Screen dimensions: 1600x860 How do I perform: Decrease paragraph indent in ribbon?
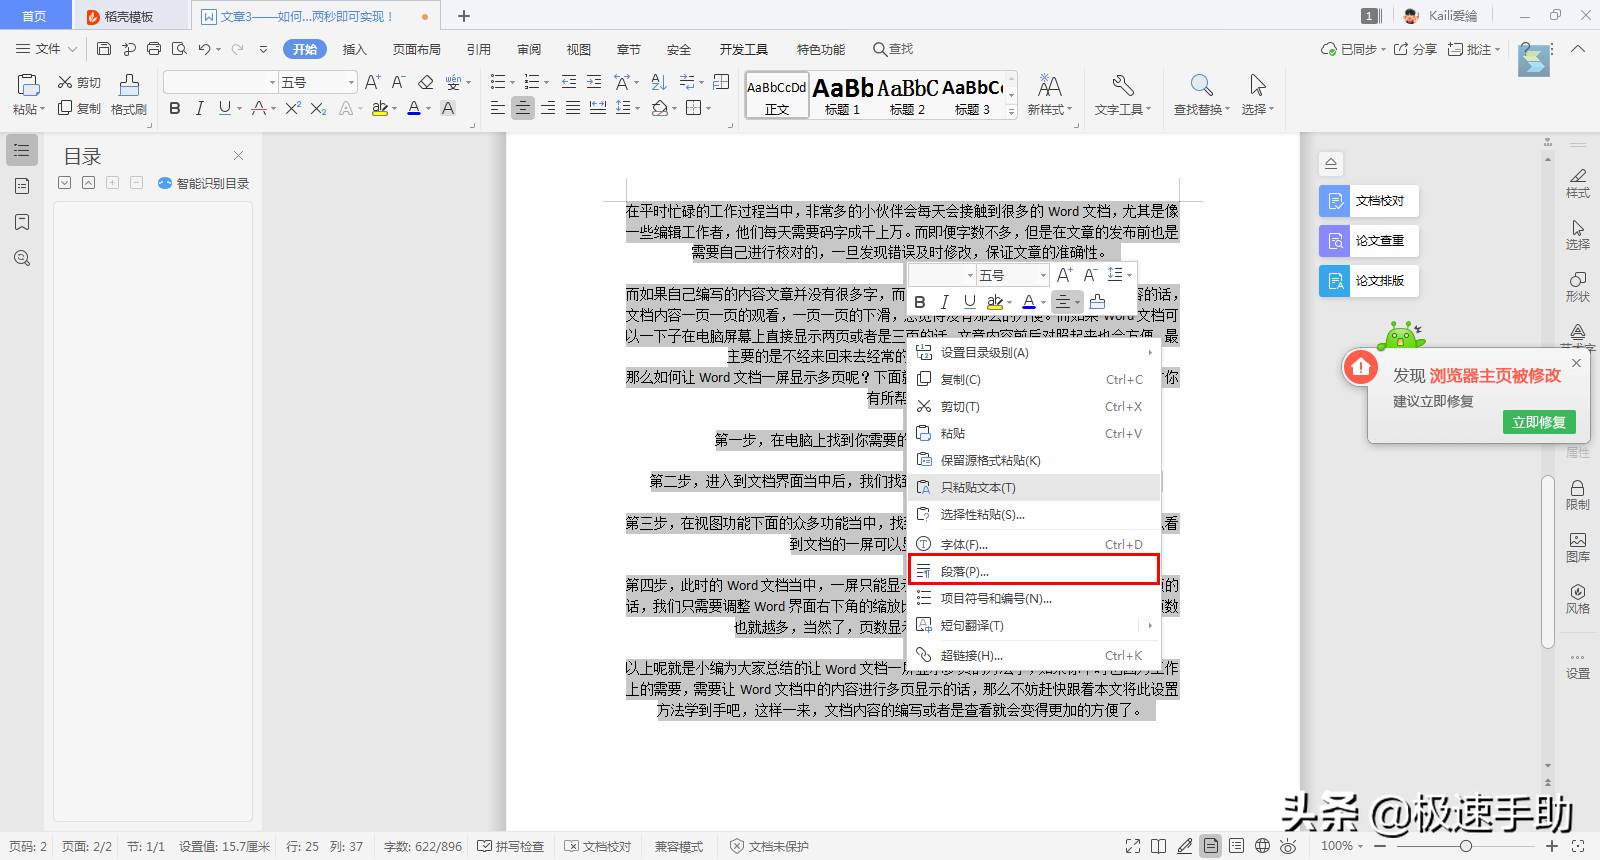pyautogui.click(x=569, y=82)
